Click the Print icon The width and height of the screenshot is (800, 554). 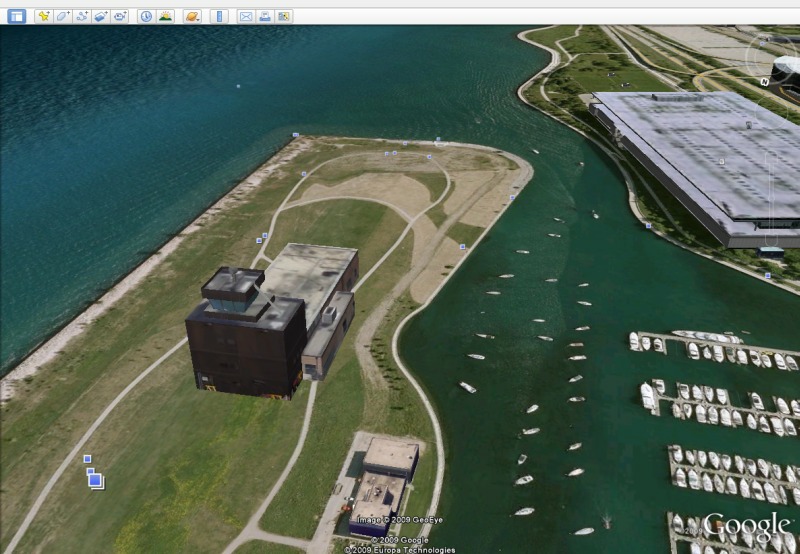point(265,16)
